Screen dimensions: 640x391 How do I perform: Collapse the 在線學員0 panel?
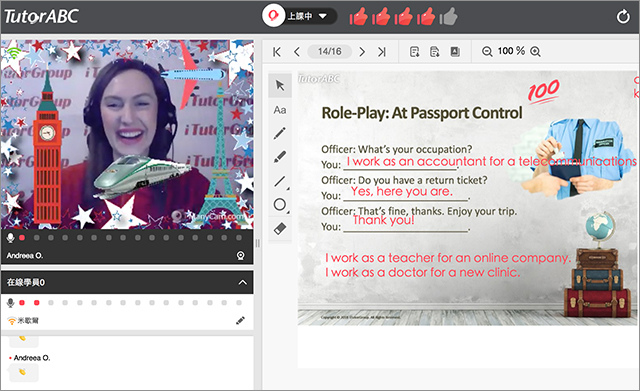242,282
